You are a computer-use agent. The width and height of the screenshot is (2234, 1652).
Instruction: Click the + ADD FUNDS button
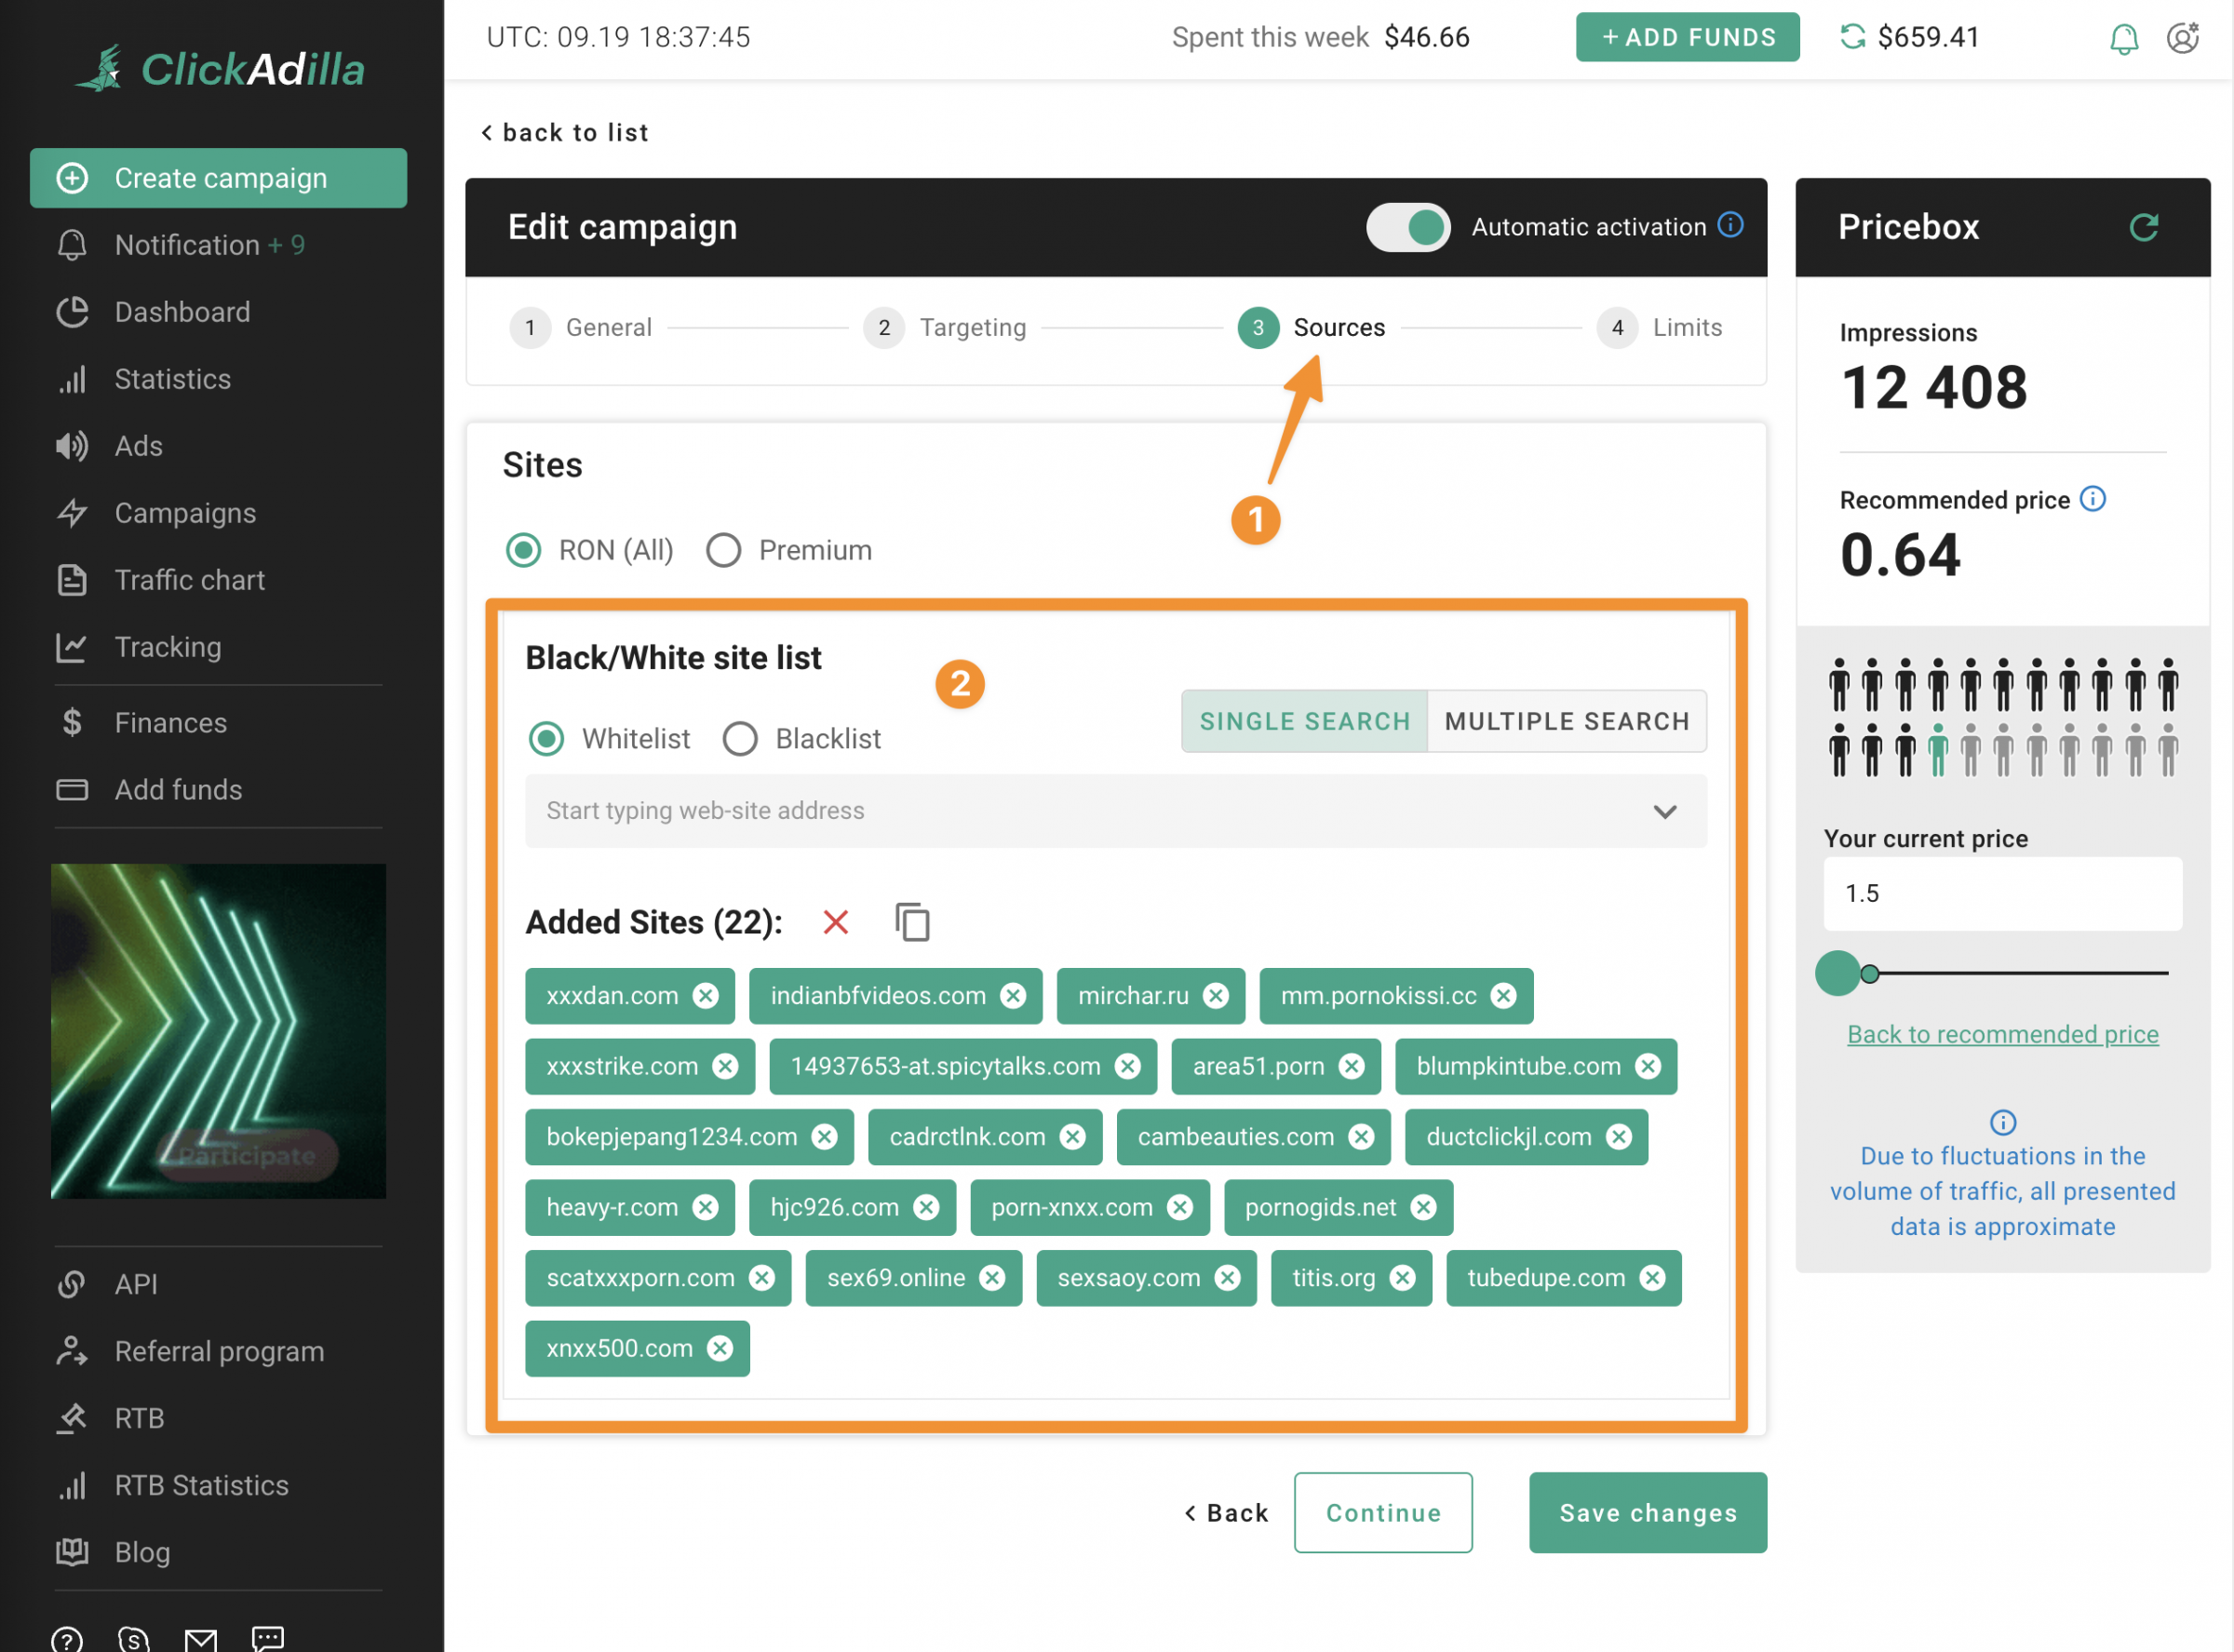tap(1687, 37)
